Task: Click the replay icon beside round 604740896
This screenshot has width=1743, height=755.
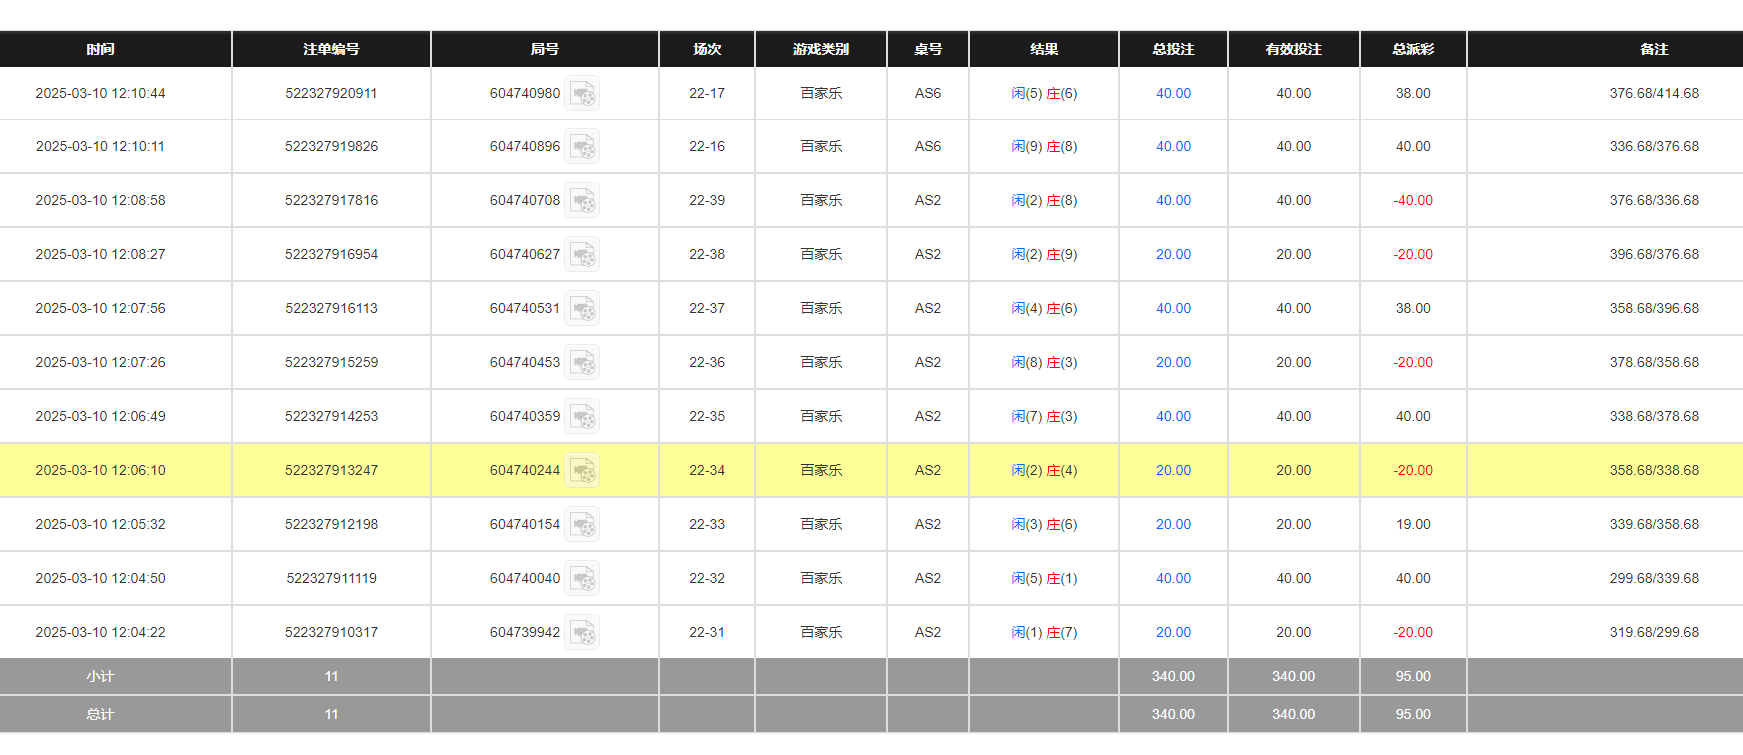Action: click(x=582, y=147)
